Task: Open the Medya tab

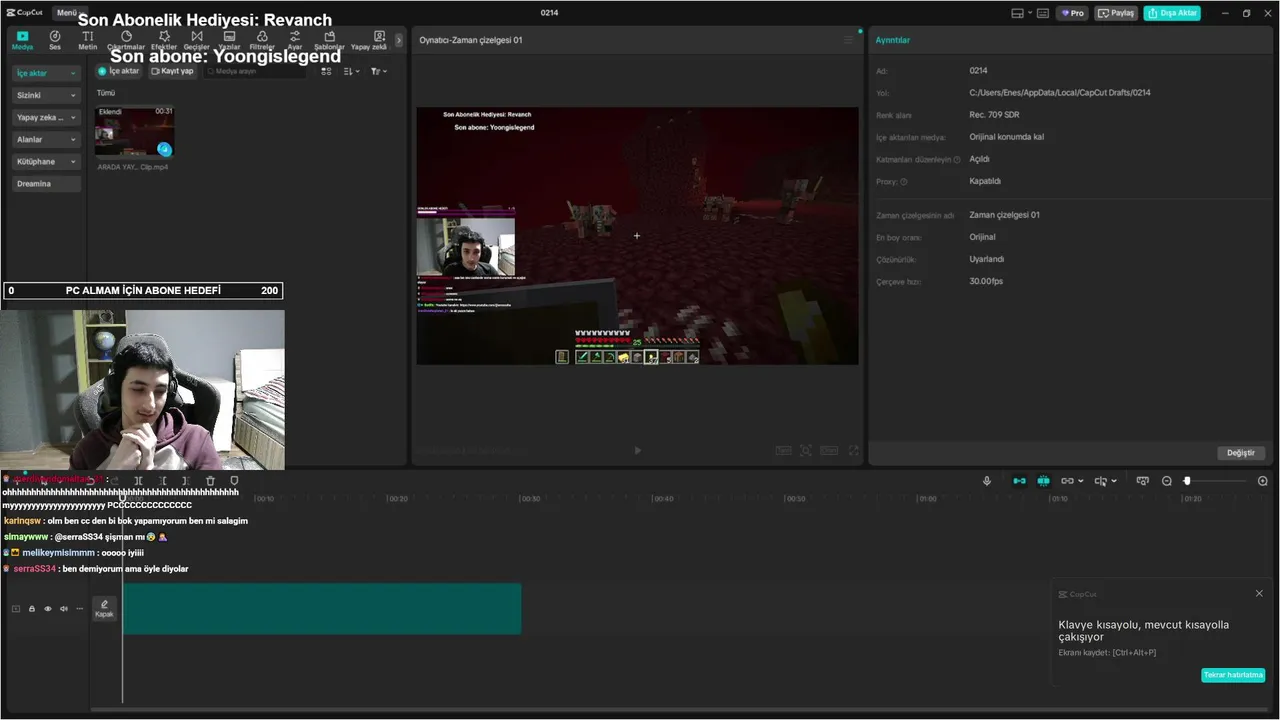Action: click(22, 40)
